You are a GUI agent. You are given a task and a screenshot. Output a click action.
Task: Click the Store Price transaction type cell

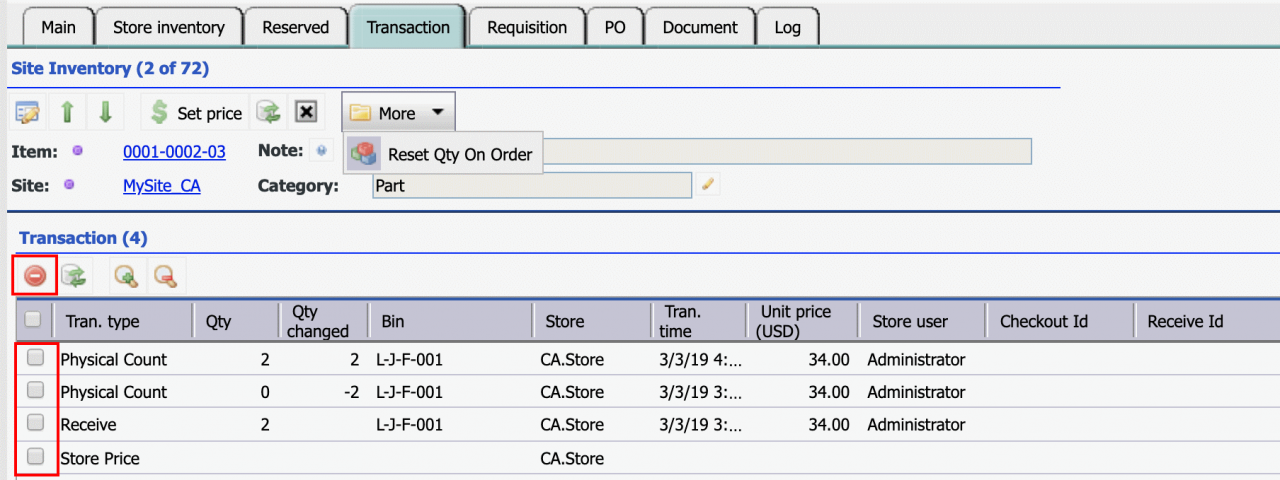[x=100, y=459]
